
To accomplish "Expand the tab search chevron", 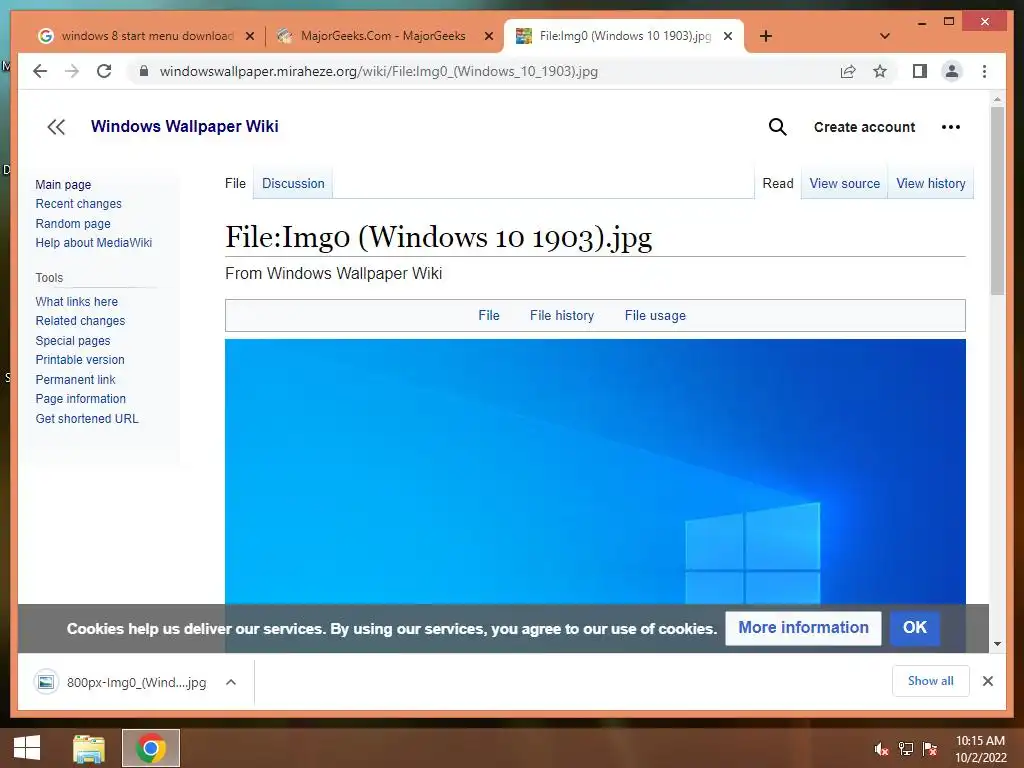I will 885,36.
